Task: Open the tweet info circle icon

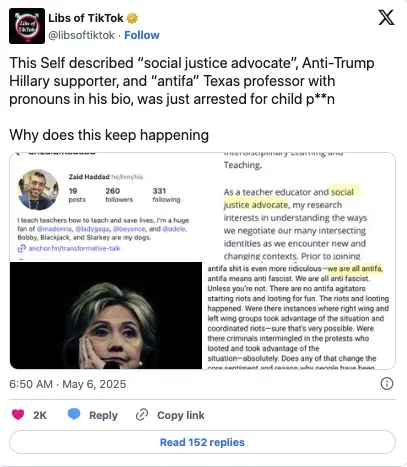Action: click(x=387, y=384)
